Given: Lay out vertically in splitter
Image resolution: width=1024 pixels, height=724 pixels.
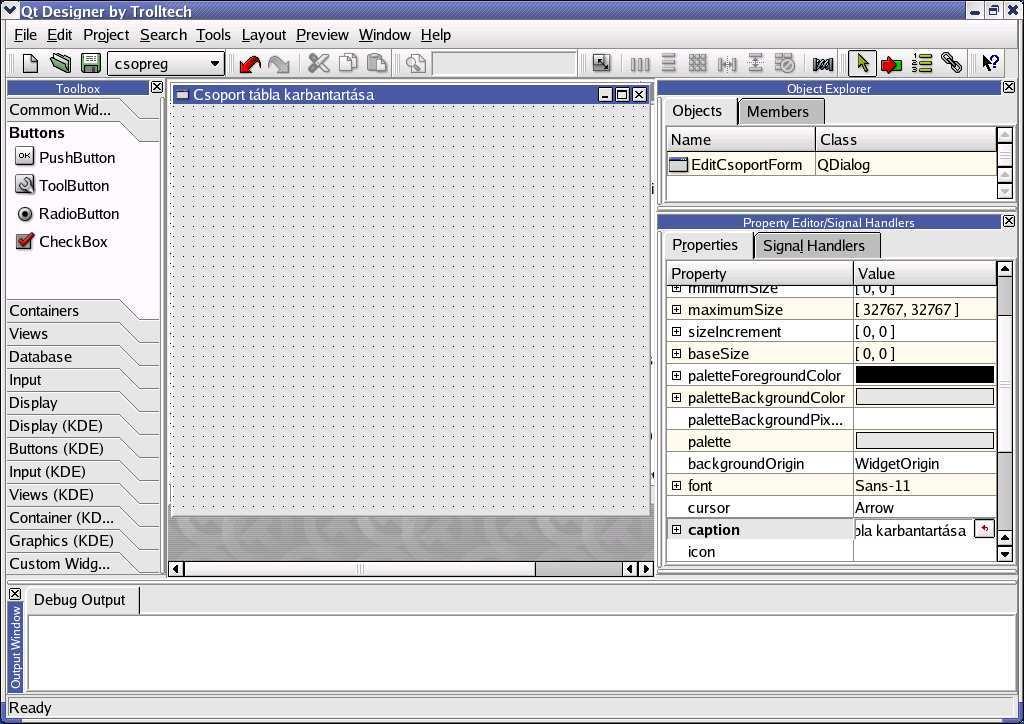Looking at the screenshot, I should [x=756, y=63].
